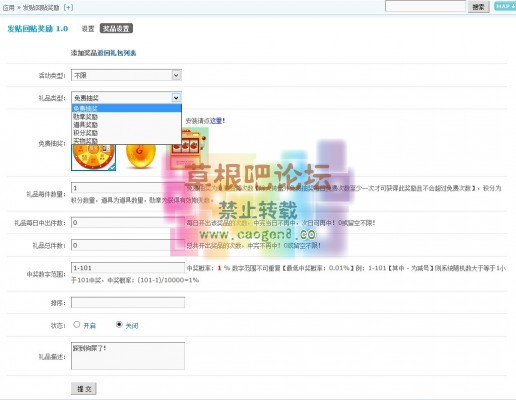Select the 关闭 radio button
This screenshot has width=516, height=400.
119,324
